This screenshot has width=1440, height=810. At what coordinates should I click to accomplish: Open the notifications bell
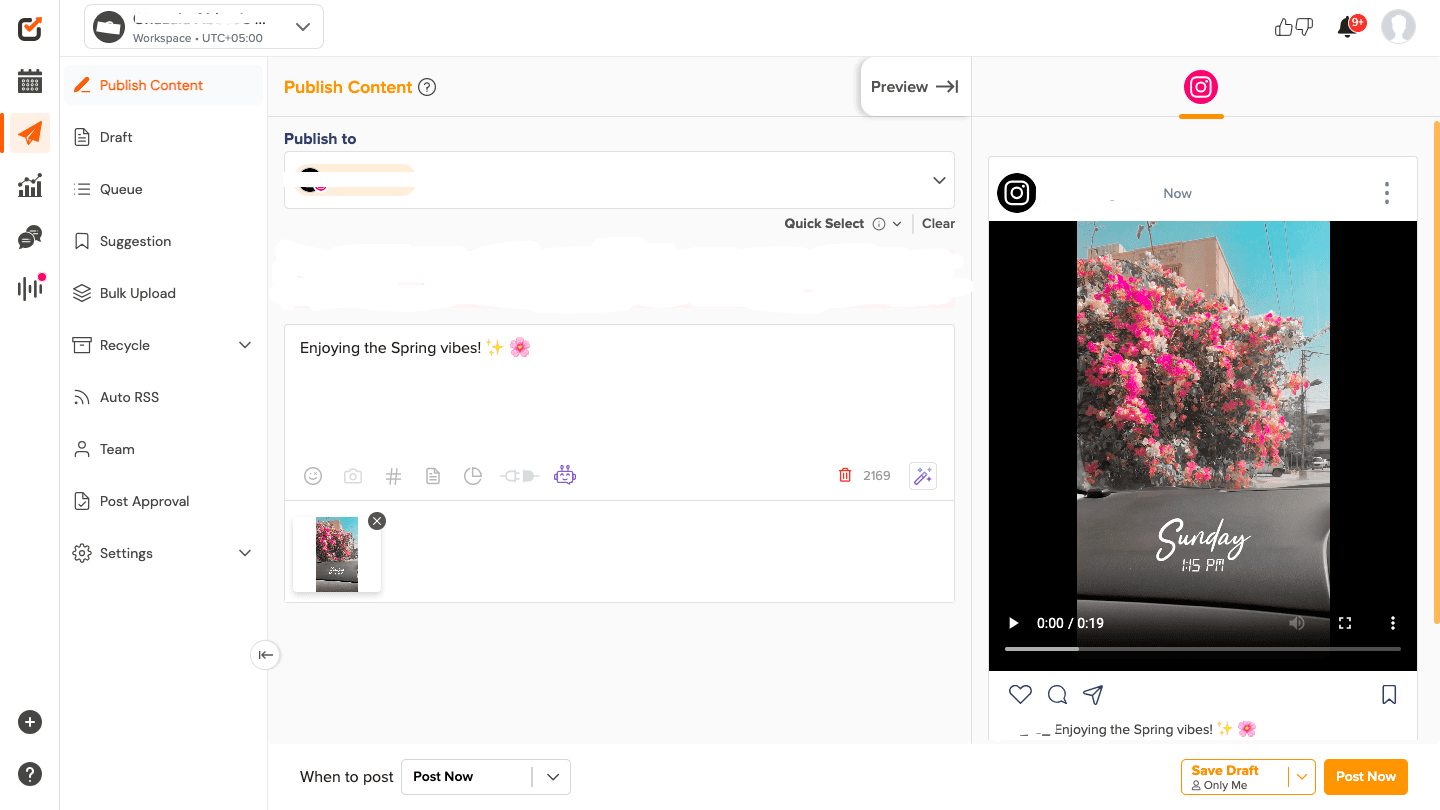[1347, 26]
